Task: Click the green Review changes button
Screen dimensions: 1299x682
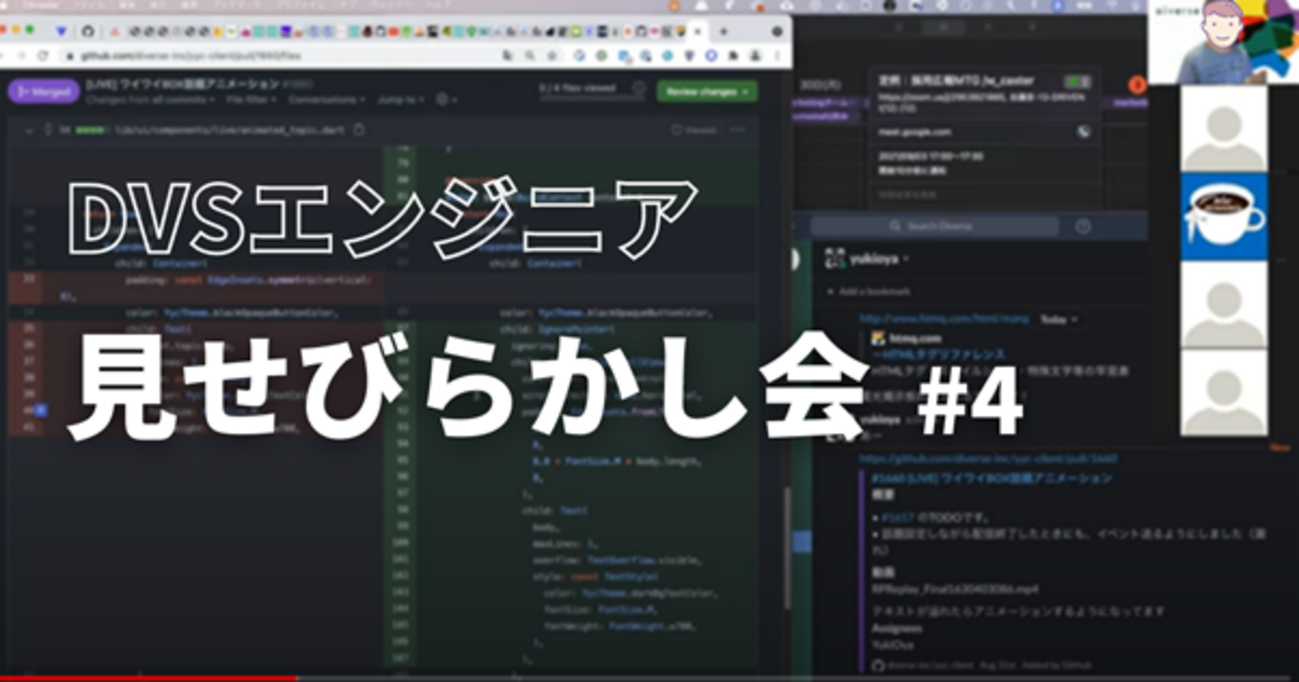Action: (707, 91)
